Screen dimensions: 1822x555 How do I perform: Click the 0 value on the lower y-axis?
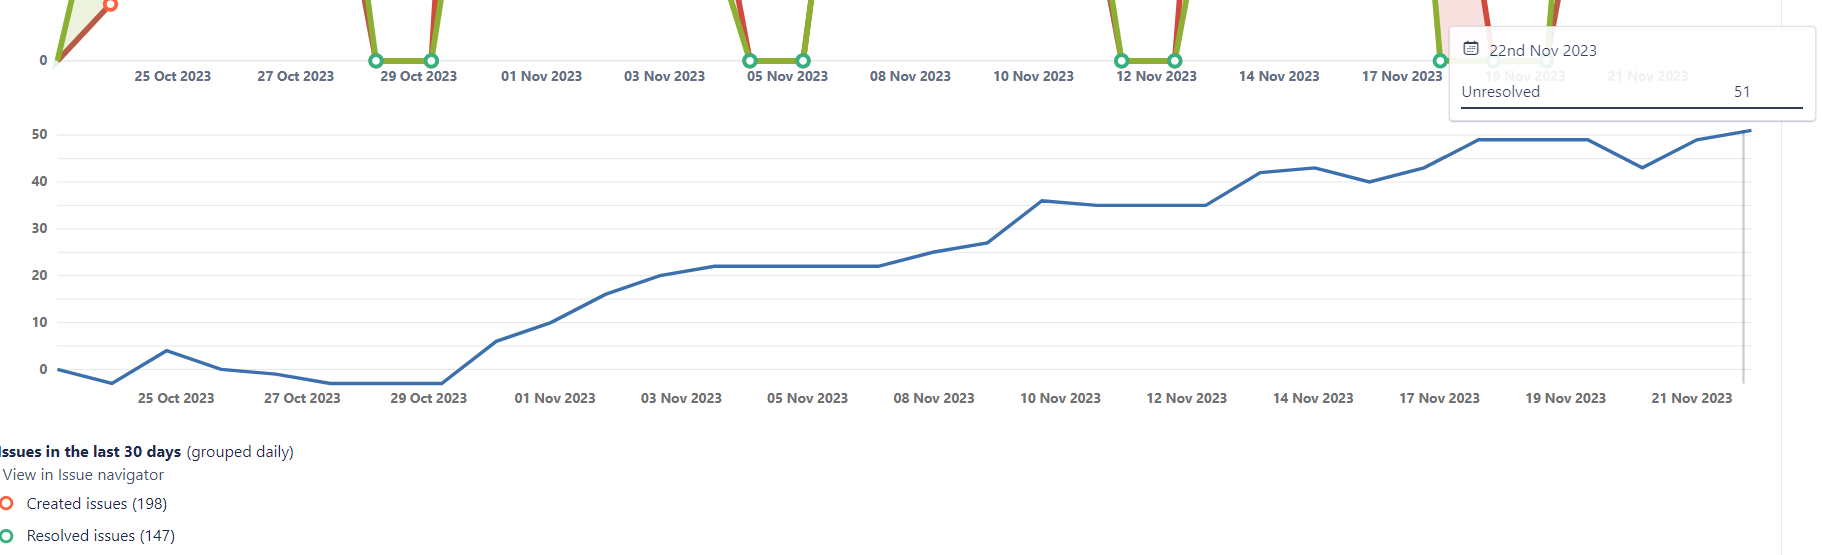point(43,369)
